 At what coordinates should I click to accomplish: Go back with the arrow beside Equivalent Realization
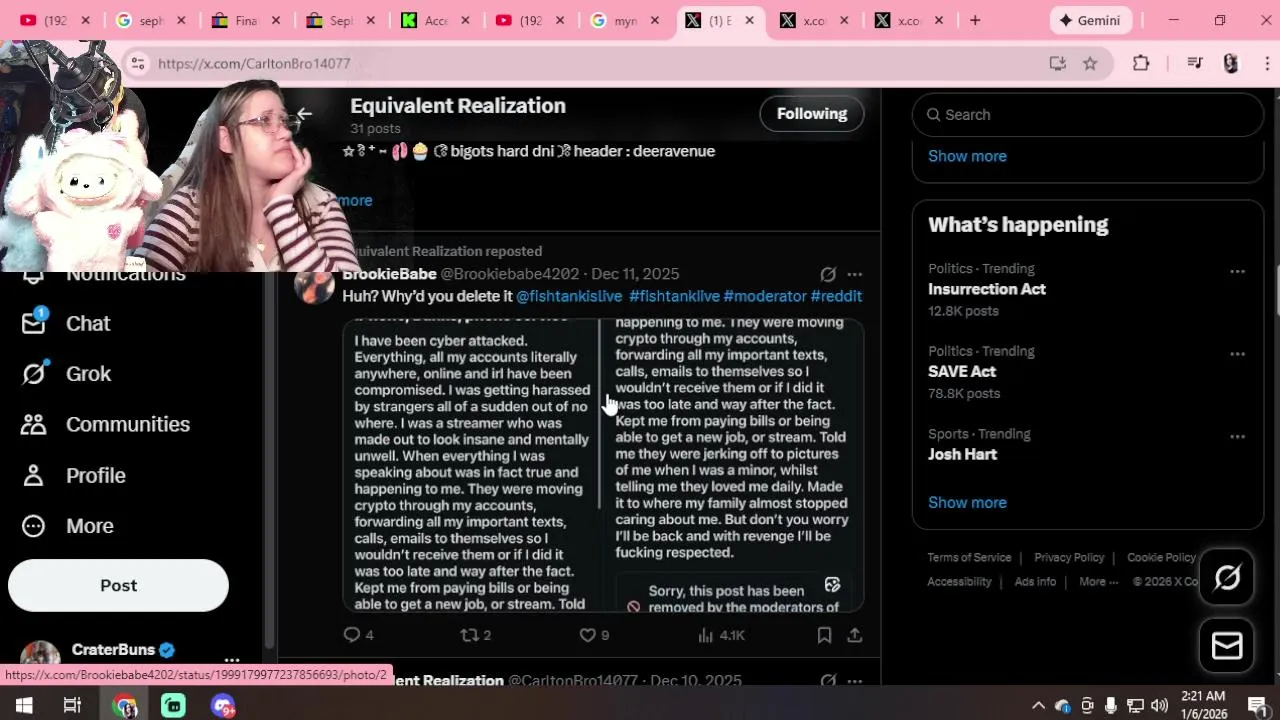coord(304,113)
